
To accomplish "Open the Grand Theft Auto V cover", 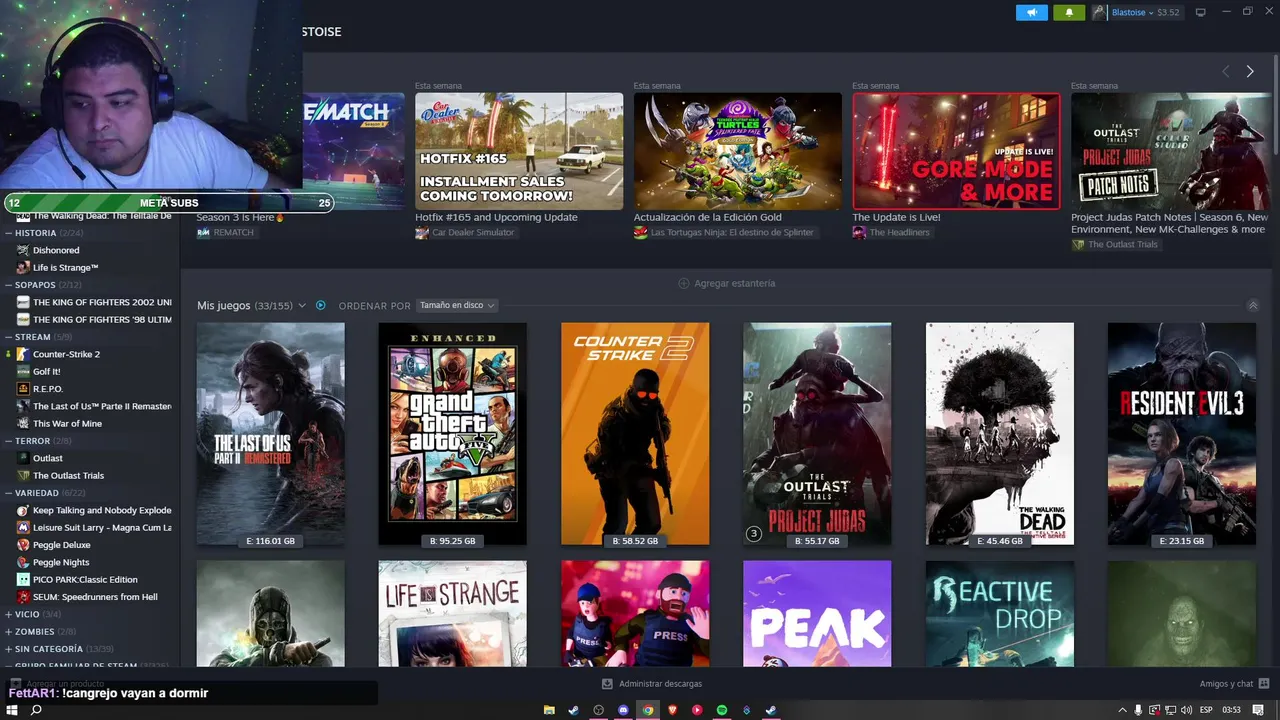I will [x=452, y=433].
